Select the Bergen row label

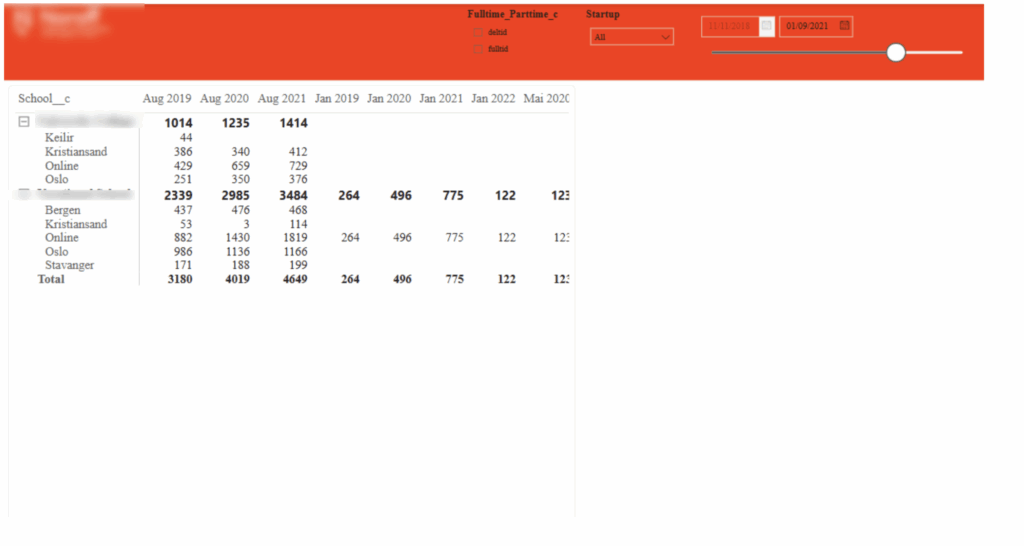(x=63, y=211)
